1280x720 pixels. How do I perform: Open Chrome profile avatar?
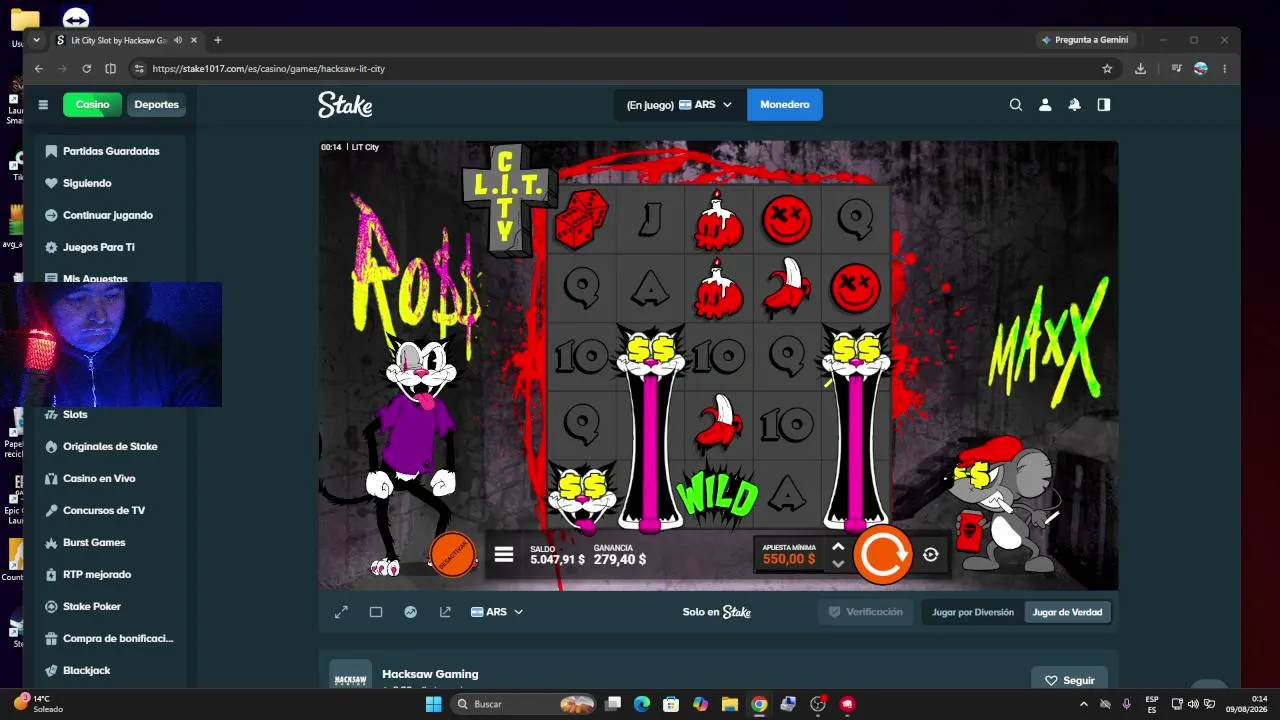1201,69
